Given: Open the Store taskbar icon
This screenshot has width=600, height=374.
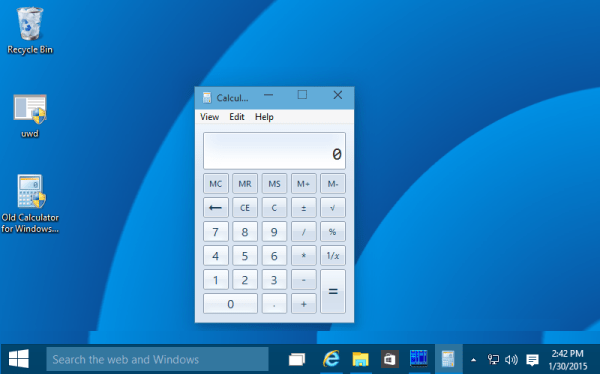Looking at the screenshot, I should pyautogui.click(x=390, y=359).
